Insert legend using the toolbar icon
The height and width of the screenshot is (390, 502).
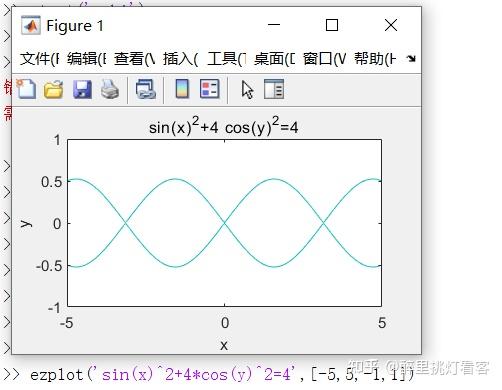(x=210, y=89)
